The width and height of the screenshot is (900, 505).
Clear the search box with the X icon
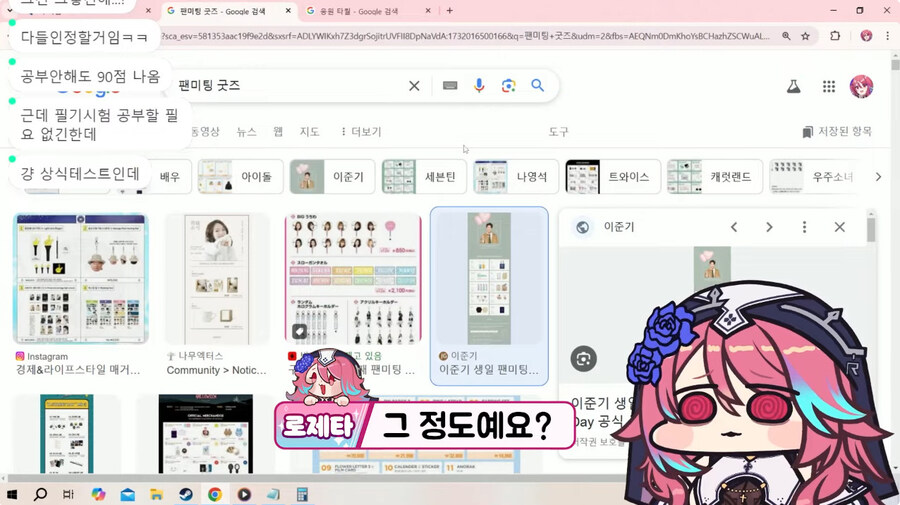[414, 86]
